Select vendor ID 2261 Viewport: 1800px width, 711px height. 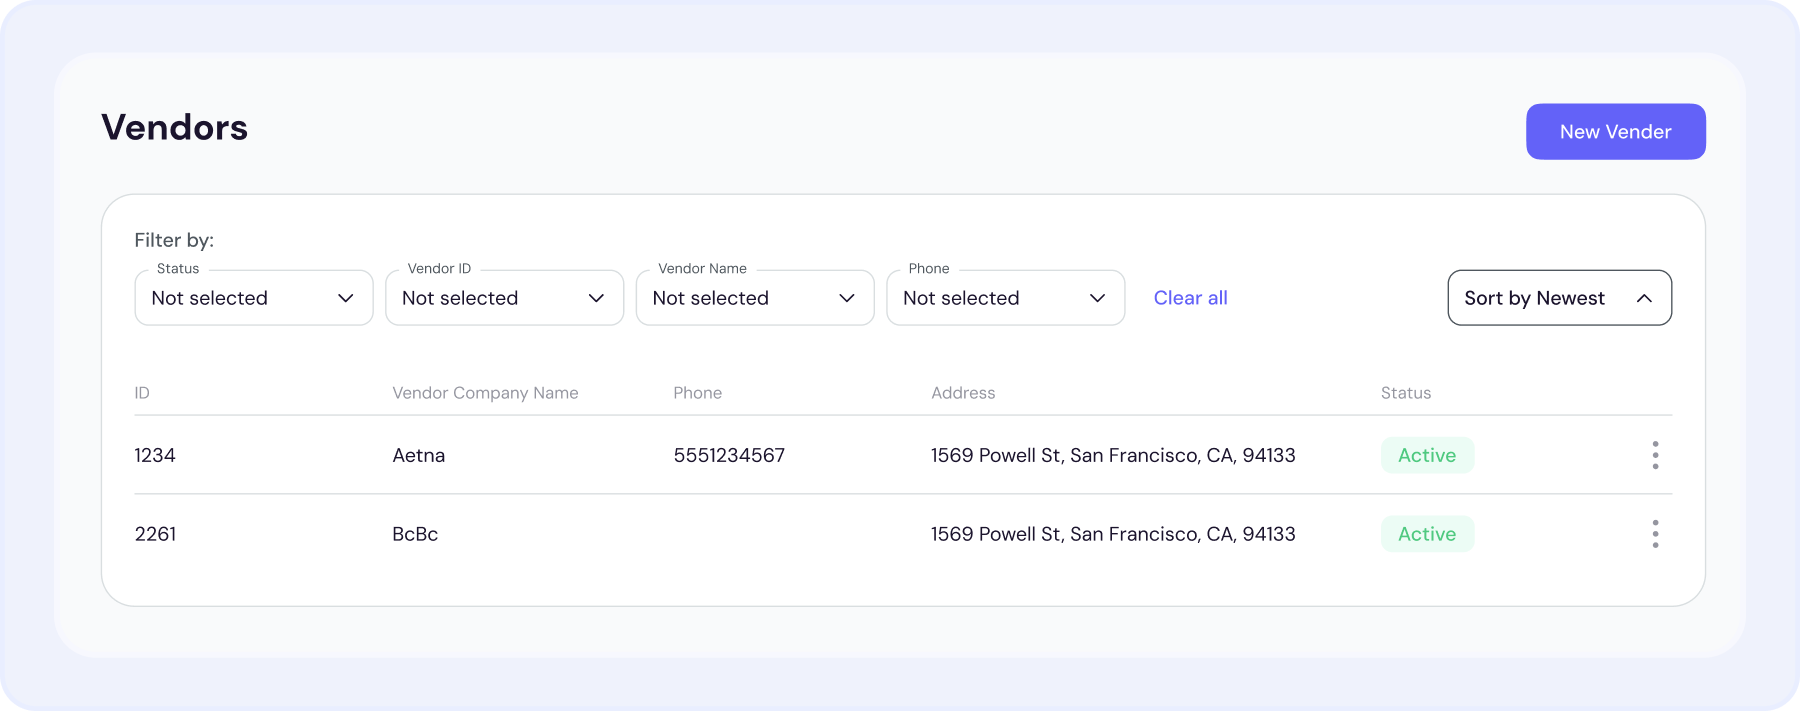click(155, 534)
